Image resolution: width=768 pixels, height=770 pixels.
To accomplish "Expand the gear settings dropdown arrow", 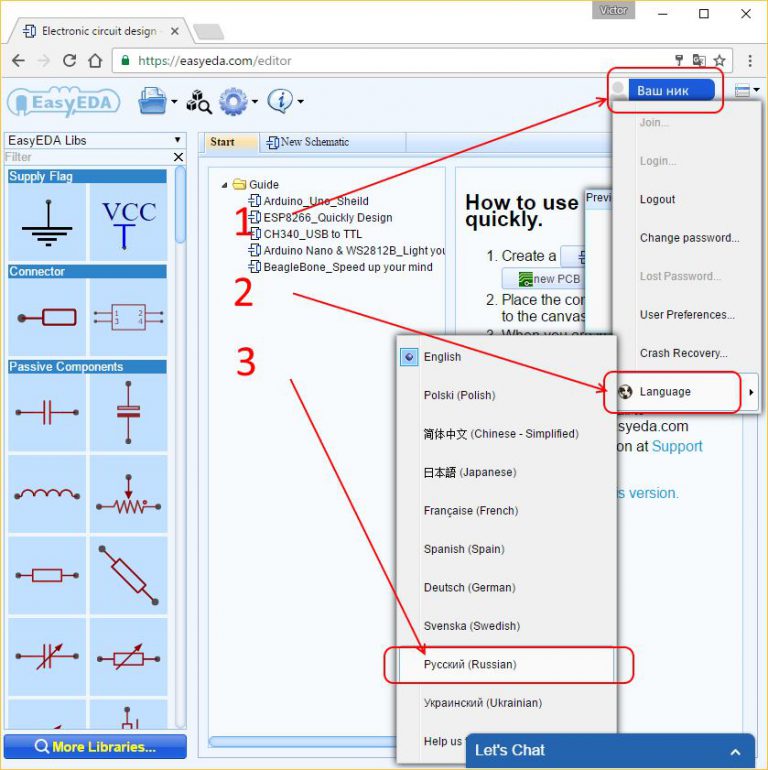I will (254, 102).
